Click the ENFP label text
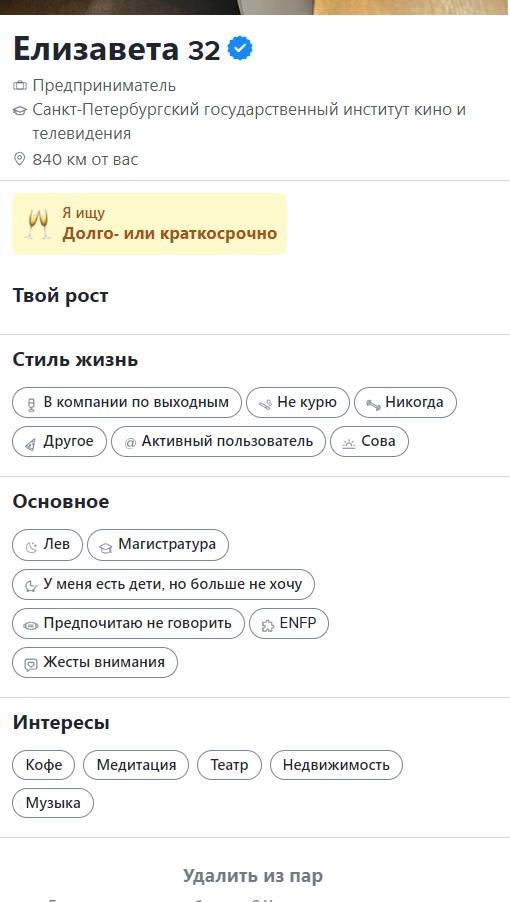The width and height of the screenshot is (510, 902). click(298, 623)
